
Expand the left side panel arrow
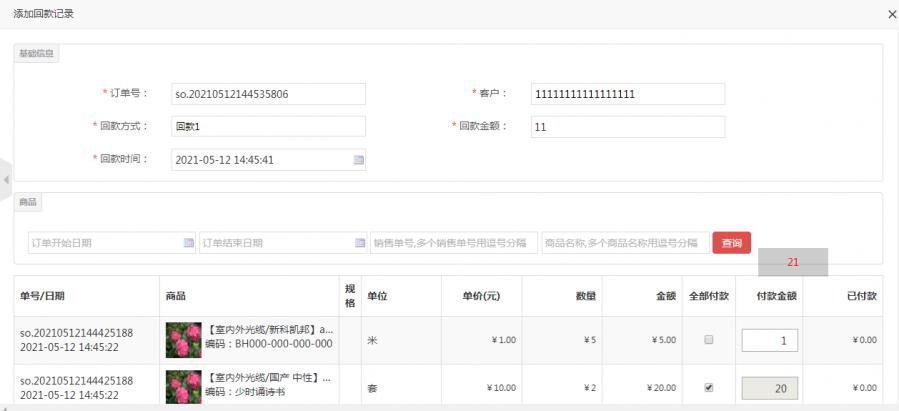pyautogui.click(x=6, y=180)
